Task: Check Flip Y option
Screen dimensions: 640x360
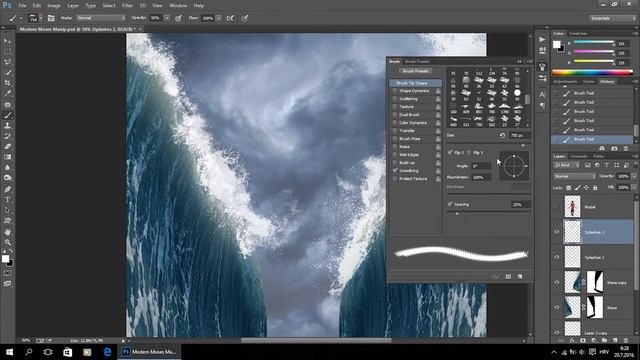Action: tap(469, 152)
